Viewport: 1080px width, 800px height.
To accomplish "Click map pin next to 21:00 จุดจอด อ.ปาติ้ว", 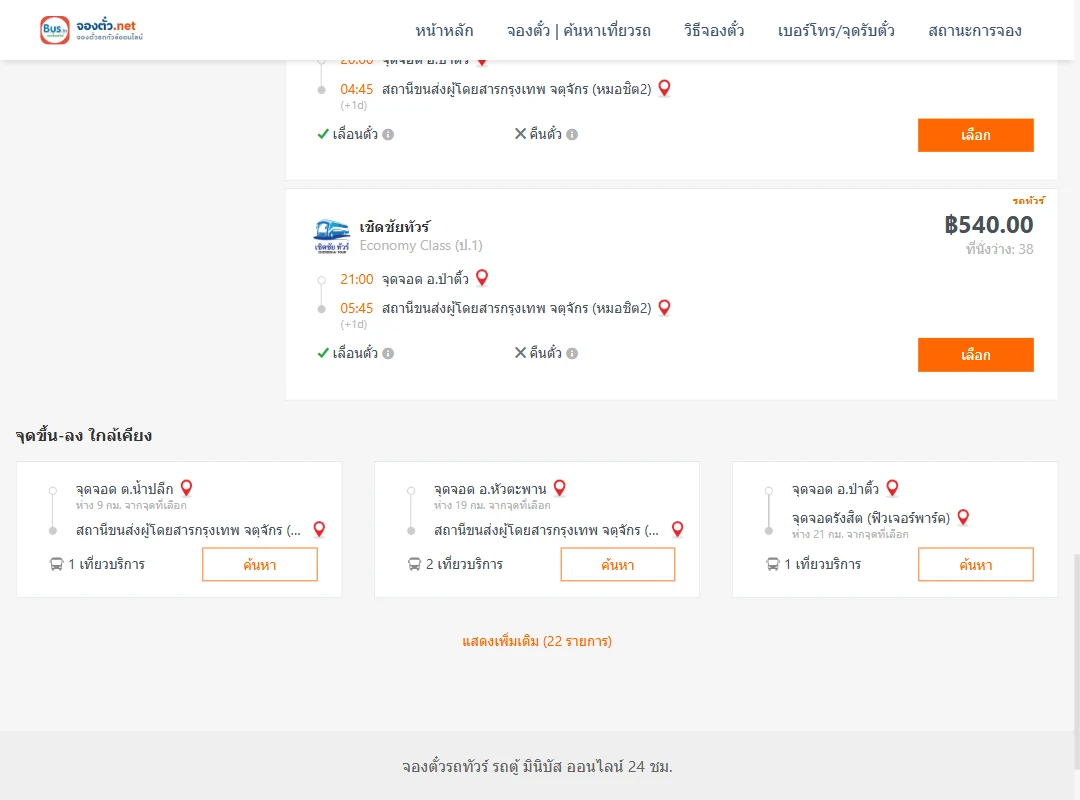I will coord(482,278).
